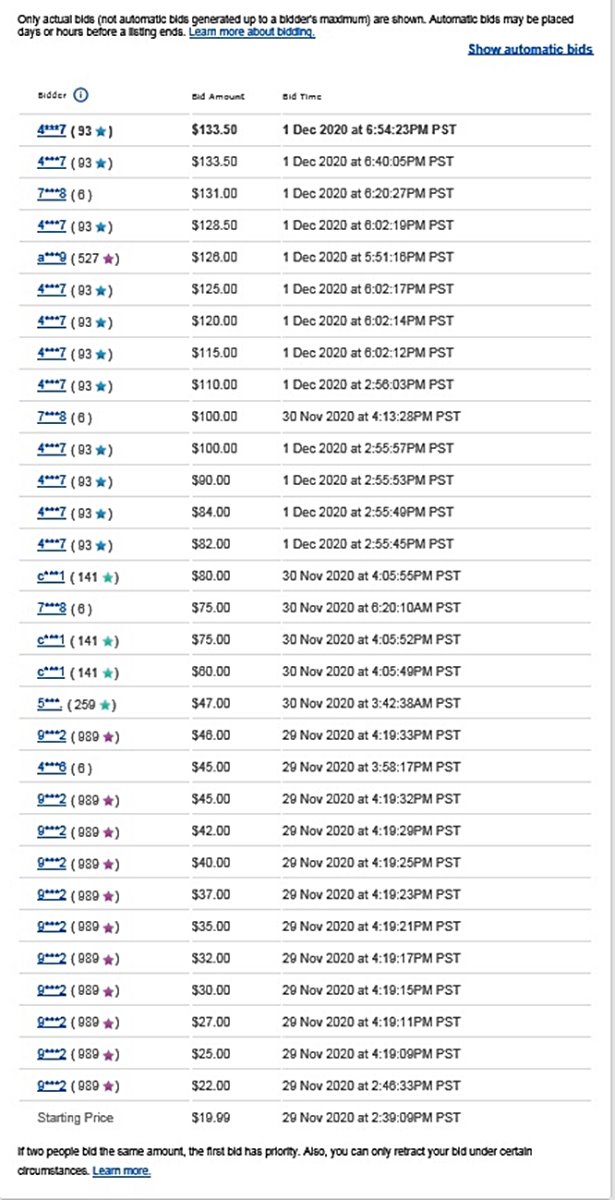Click teal star beside c***1's $80.00 bid

pos(107,576)
